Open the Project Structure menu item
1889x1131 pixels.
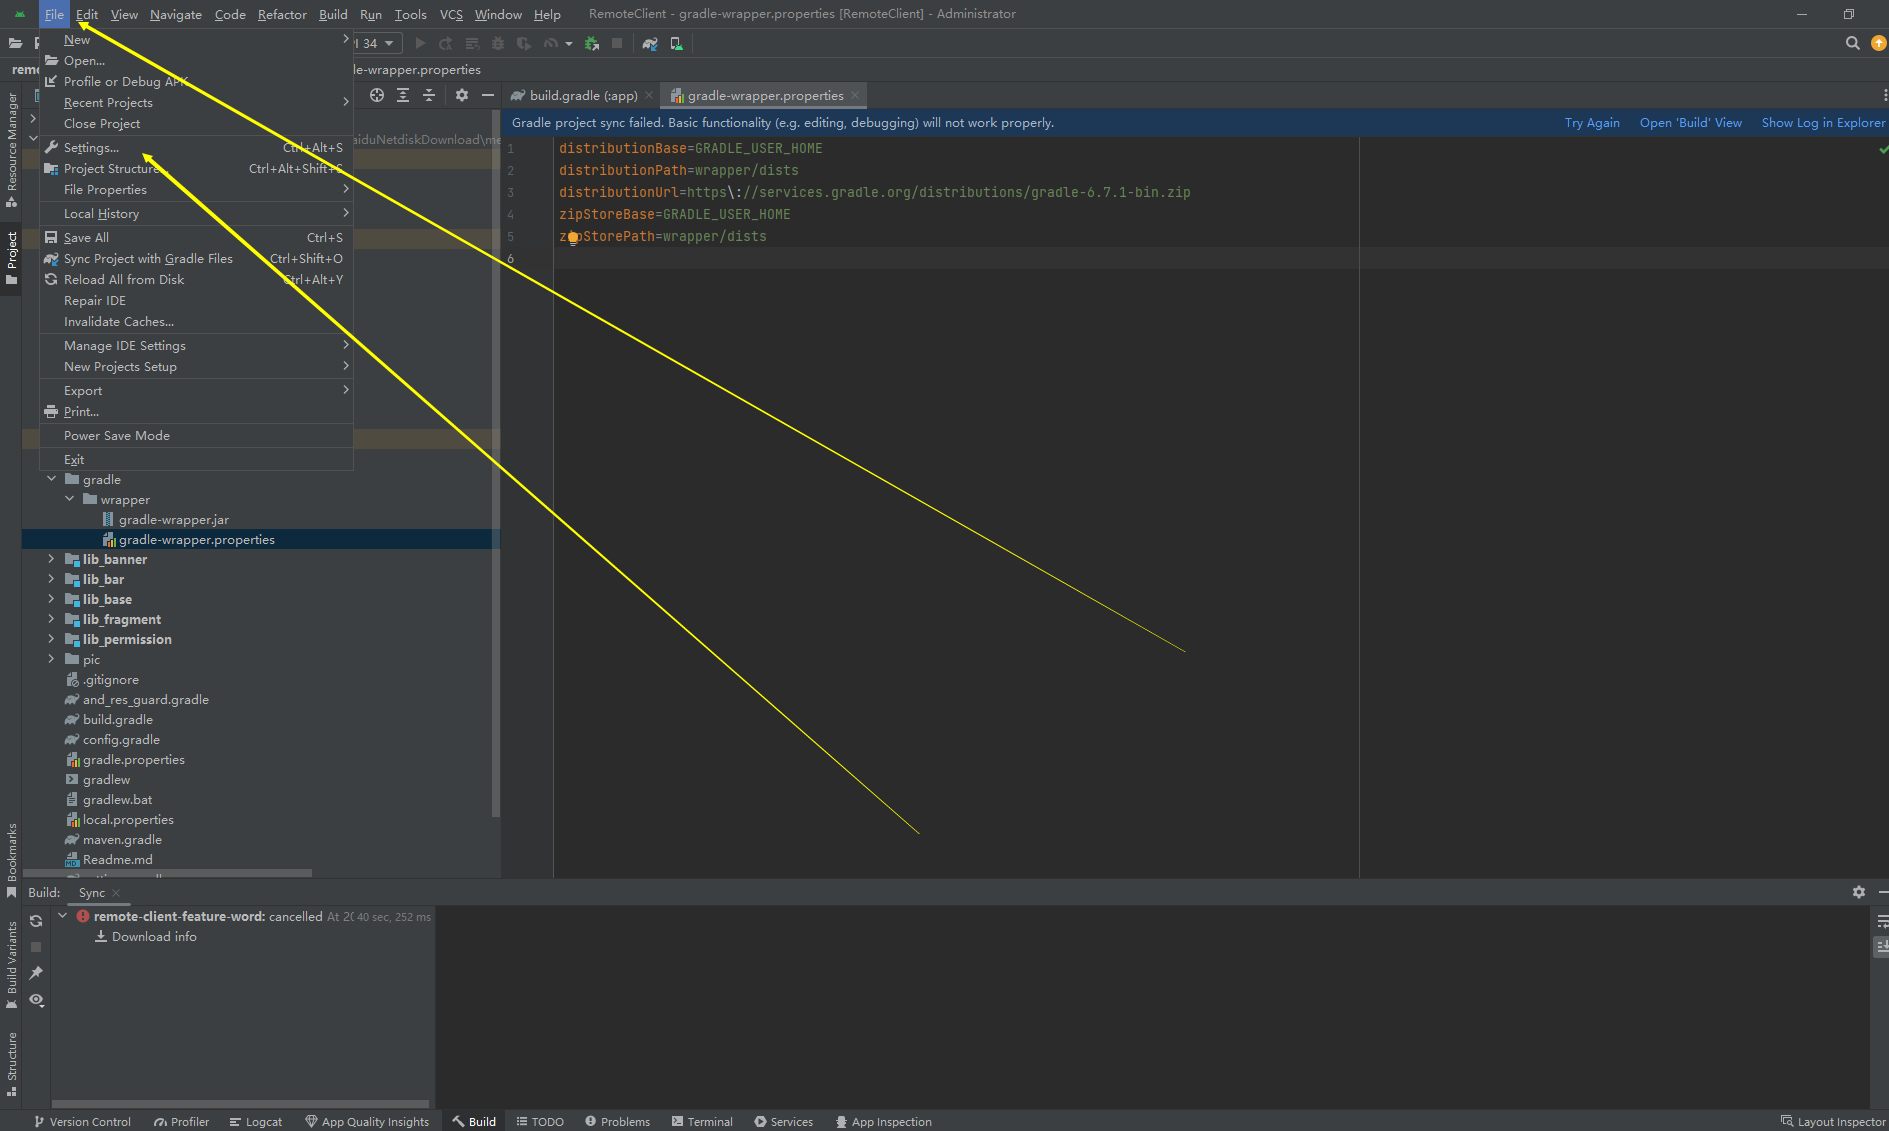click(x=196, y=168)
